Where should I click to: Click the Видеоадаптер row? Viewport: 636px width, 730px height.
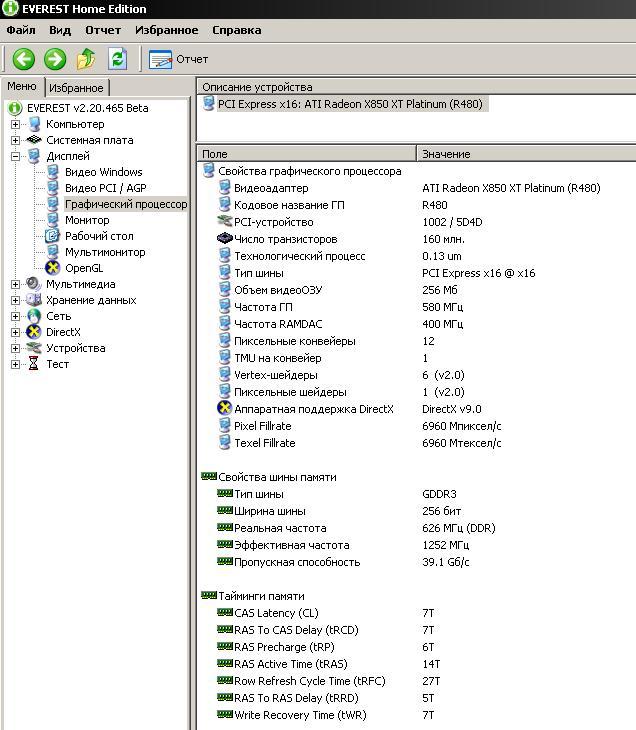[416, 188]
